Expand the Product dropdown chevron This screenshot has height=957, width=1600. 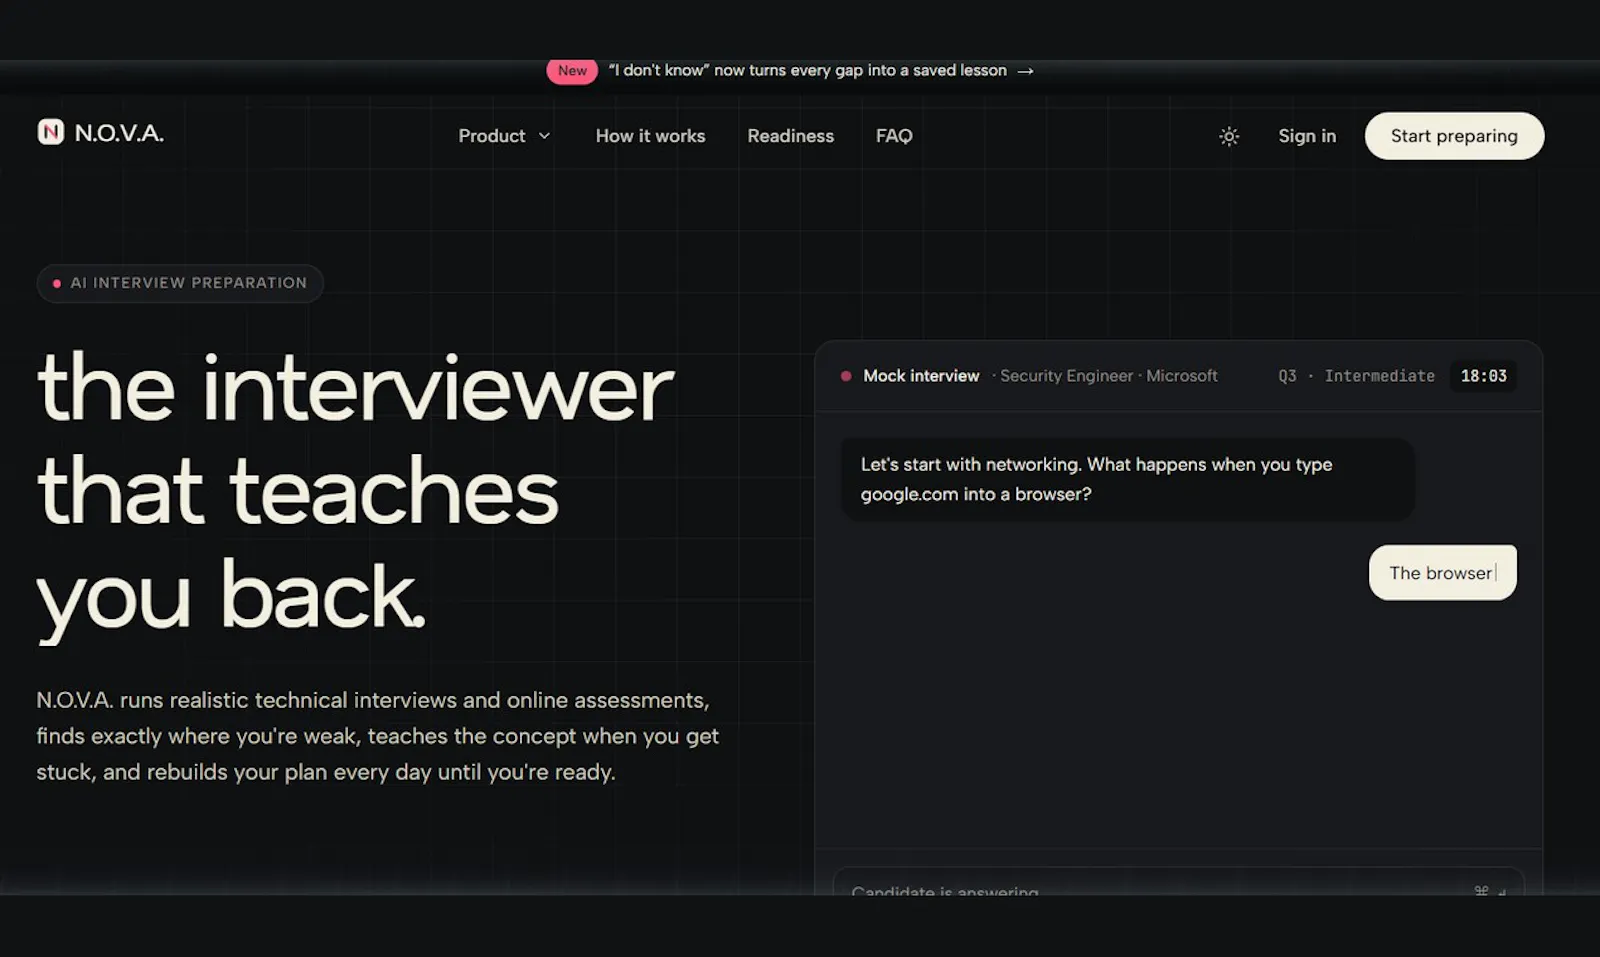pyautogui.click(x=544, y=136)
